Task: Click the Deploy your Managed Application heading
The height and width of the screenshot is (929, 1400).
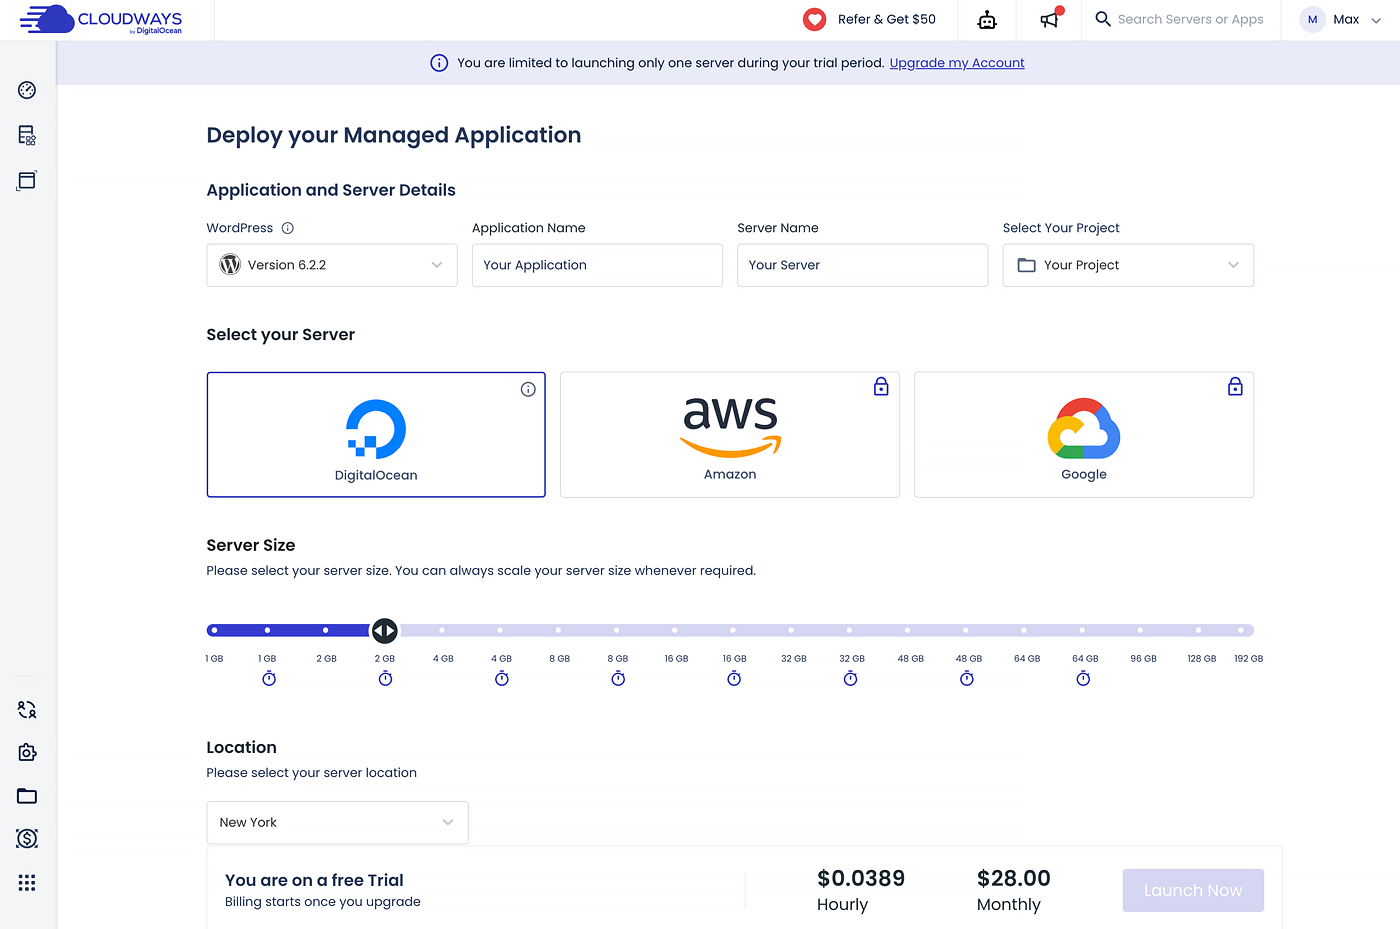Action: (394, 135)
